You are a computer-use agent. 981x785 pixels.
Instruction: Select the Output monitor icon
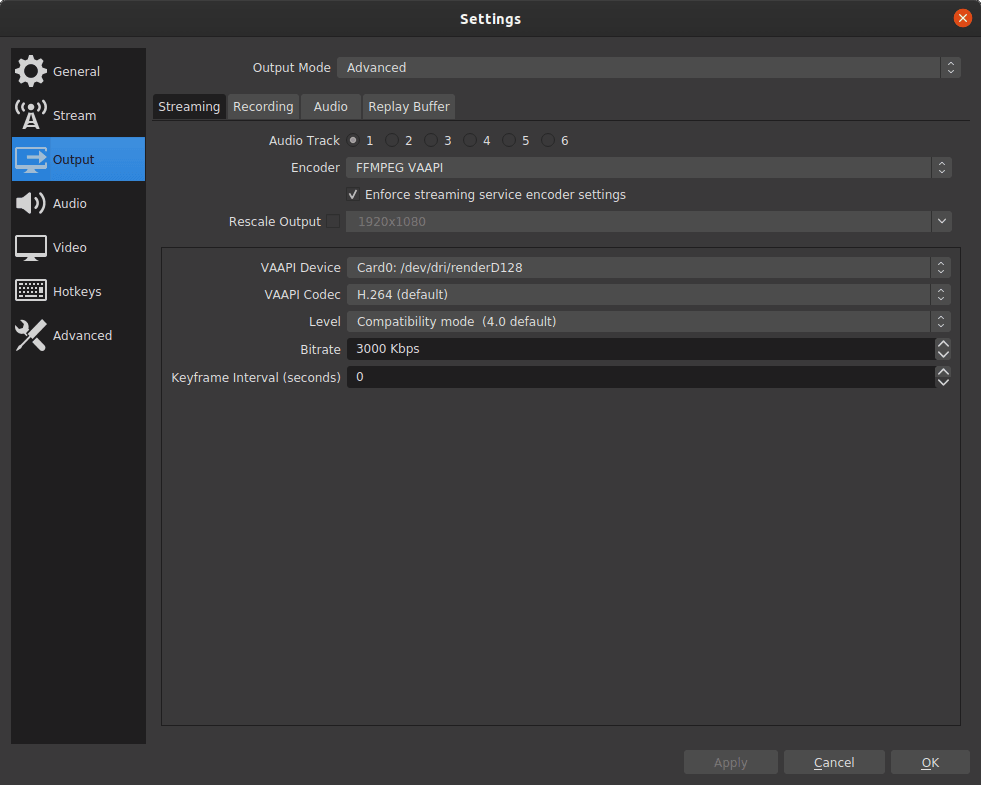[x=31, y=160]
